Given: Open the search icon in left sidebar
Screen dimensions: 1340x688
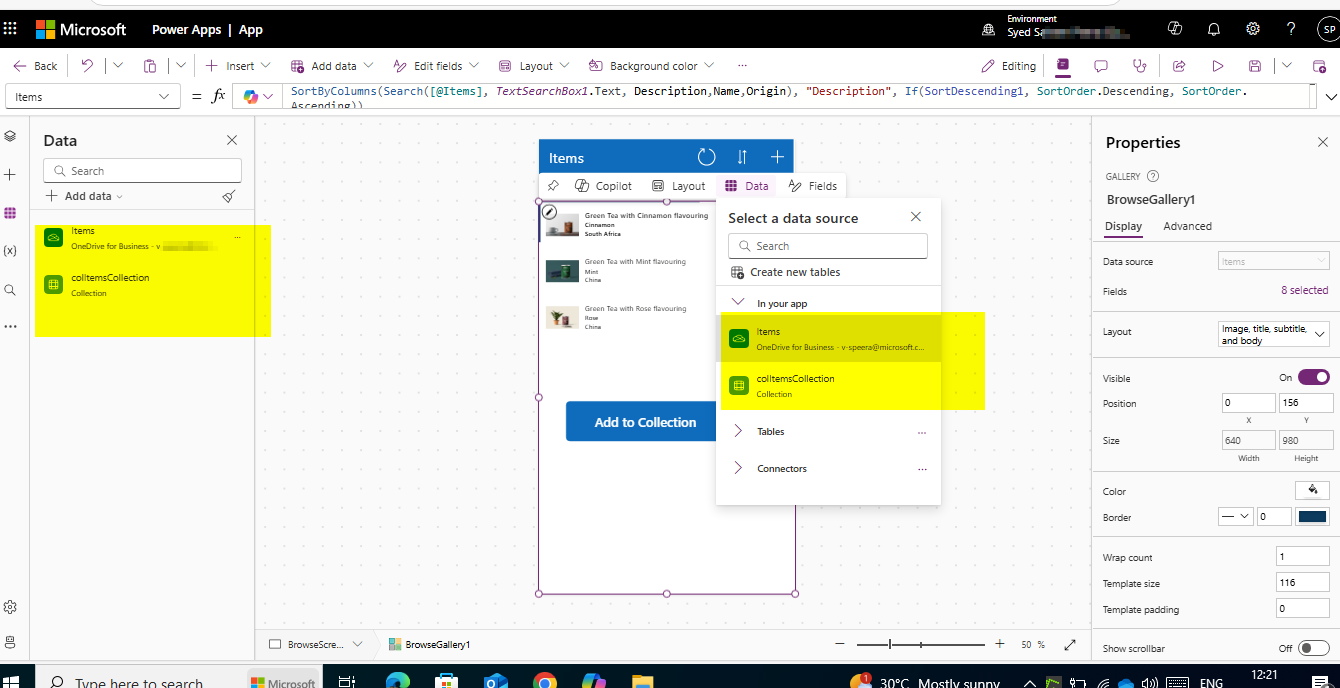Looking at the screenshot, I should (x=11, y=290).
